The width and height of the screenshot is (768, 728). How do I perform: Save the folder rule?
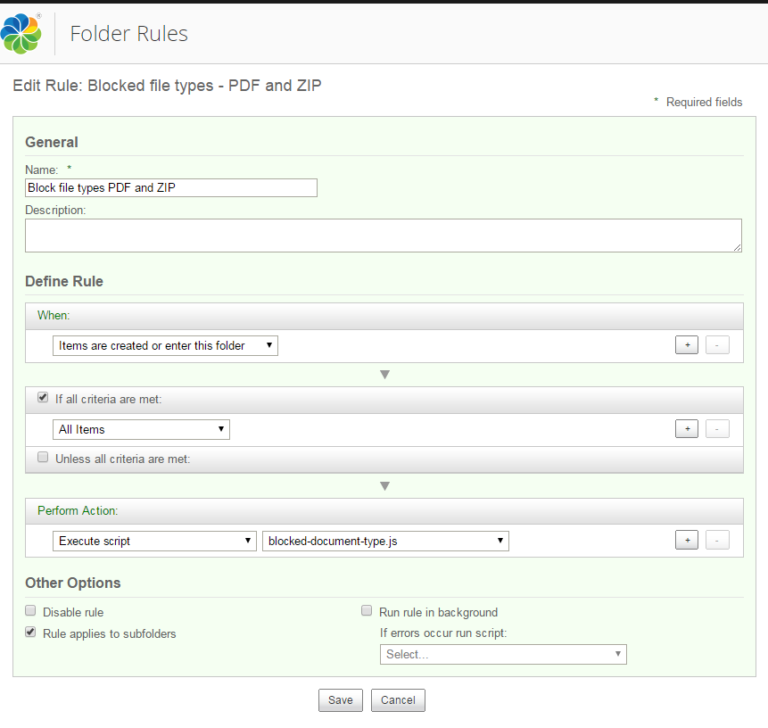click(340, 700)
